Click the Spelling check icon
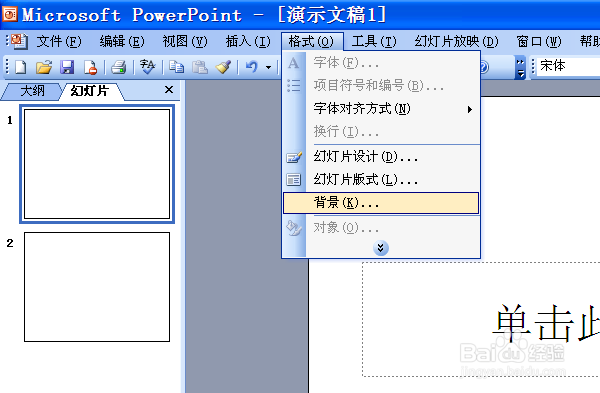Viewport: 600px width, 393px height. [x=147, y=67]
